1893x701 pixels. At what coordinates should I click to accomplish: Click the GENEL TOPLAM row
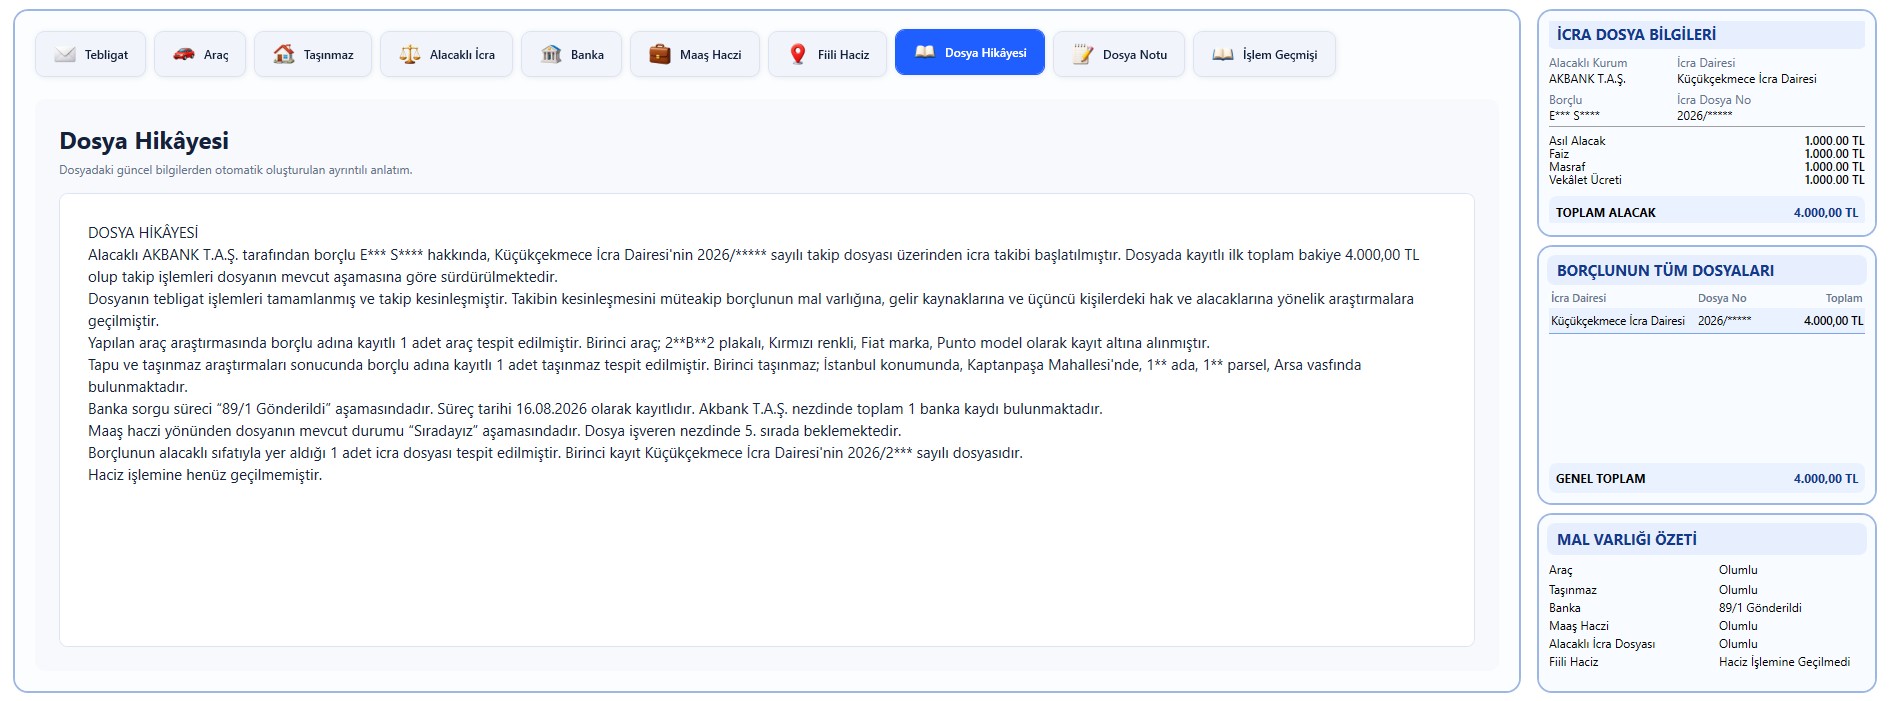(x=1706, y=478)
